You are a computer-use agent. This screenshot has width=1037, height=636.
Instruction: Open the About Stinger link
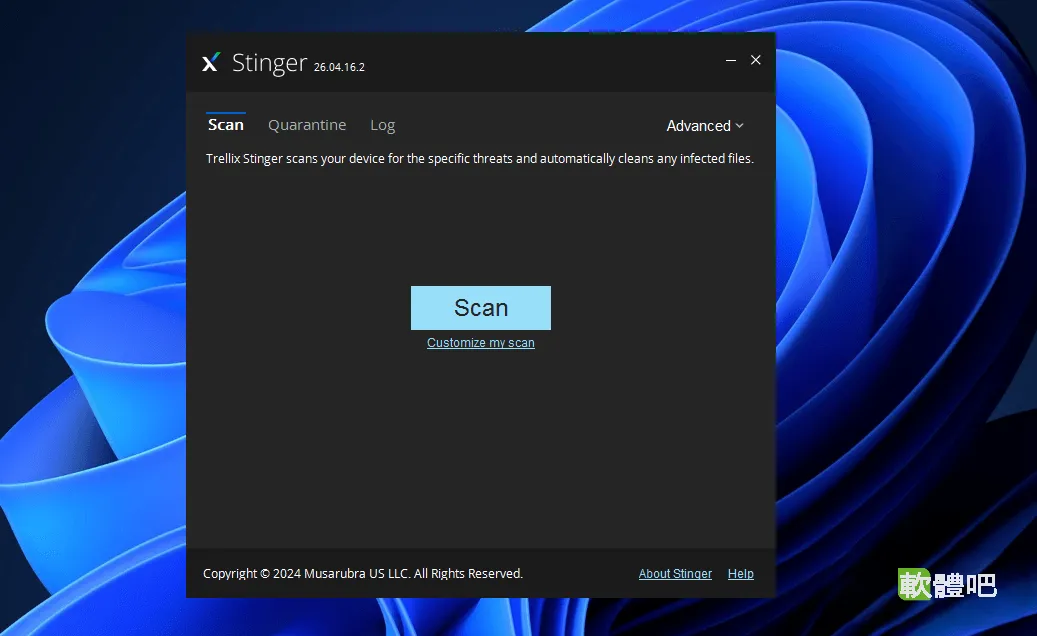(675, 574)
